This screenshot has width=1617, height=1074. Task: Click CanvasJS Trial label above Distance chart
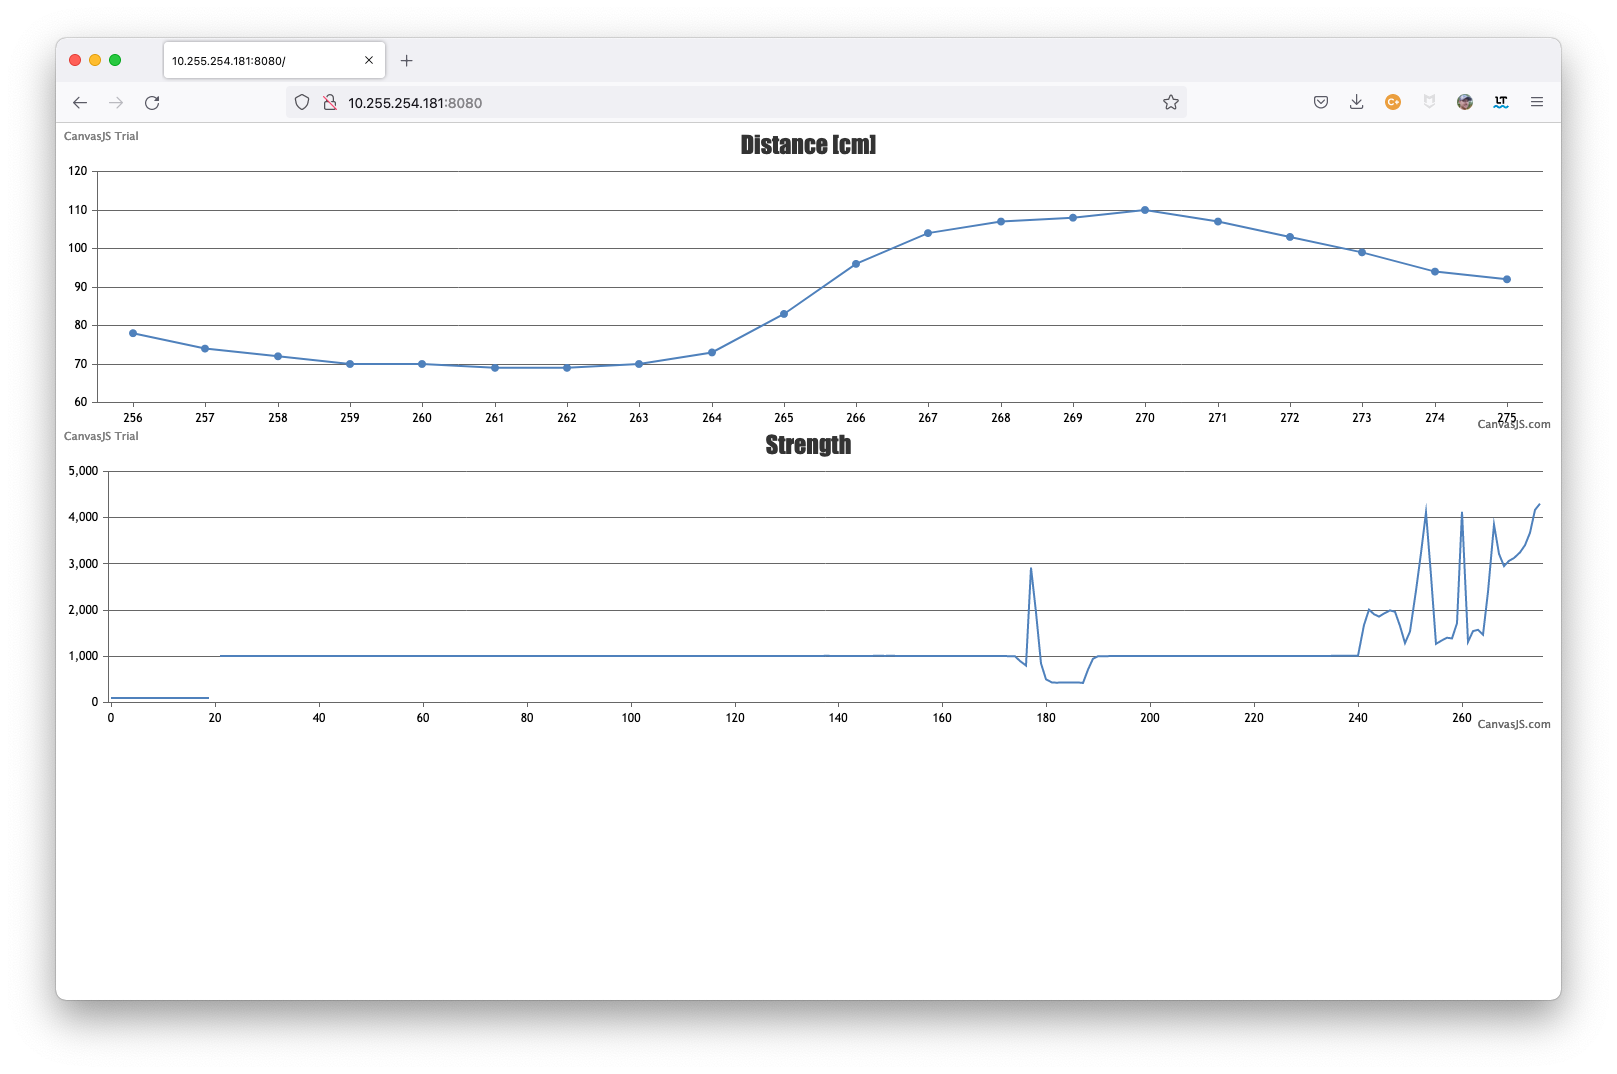pyautogui.click(x=101, y=136)
